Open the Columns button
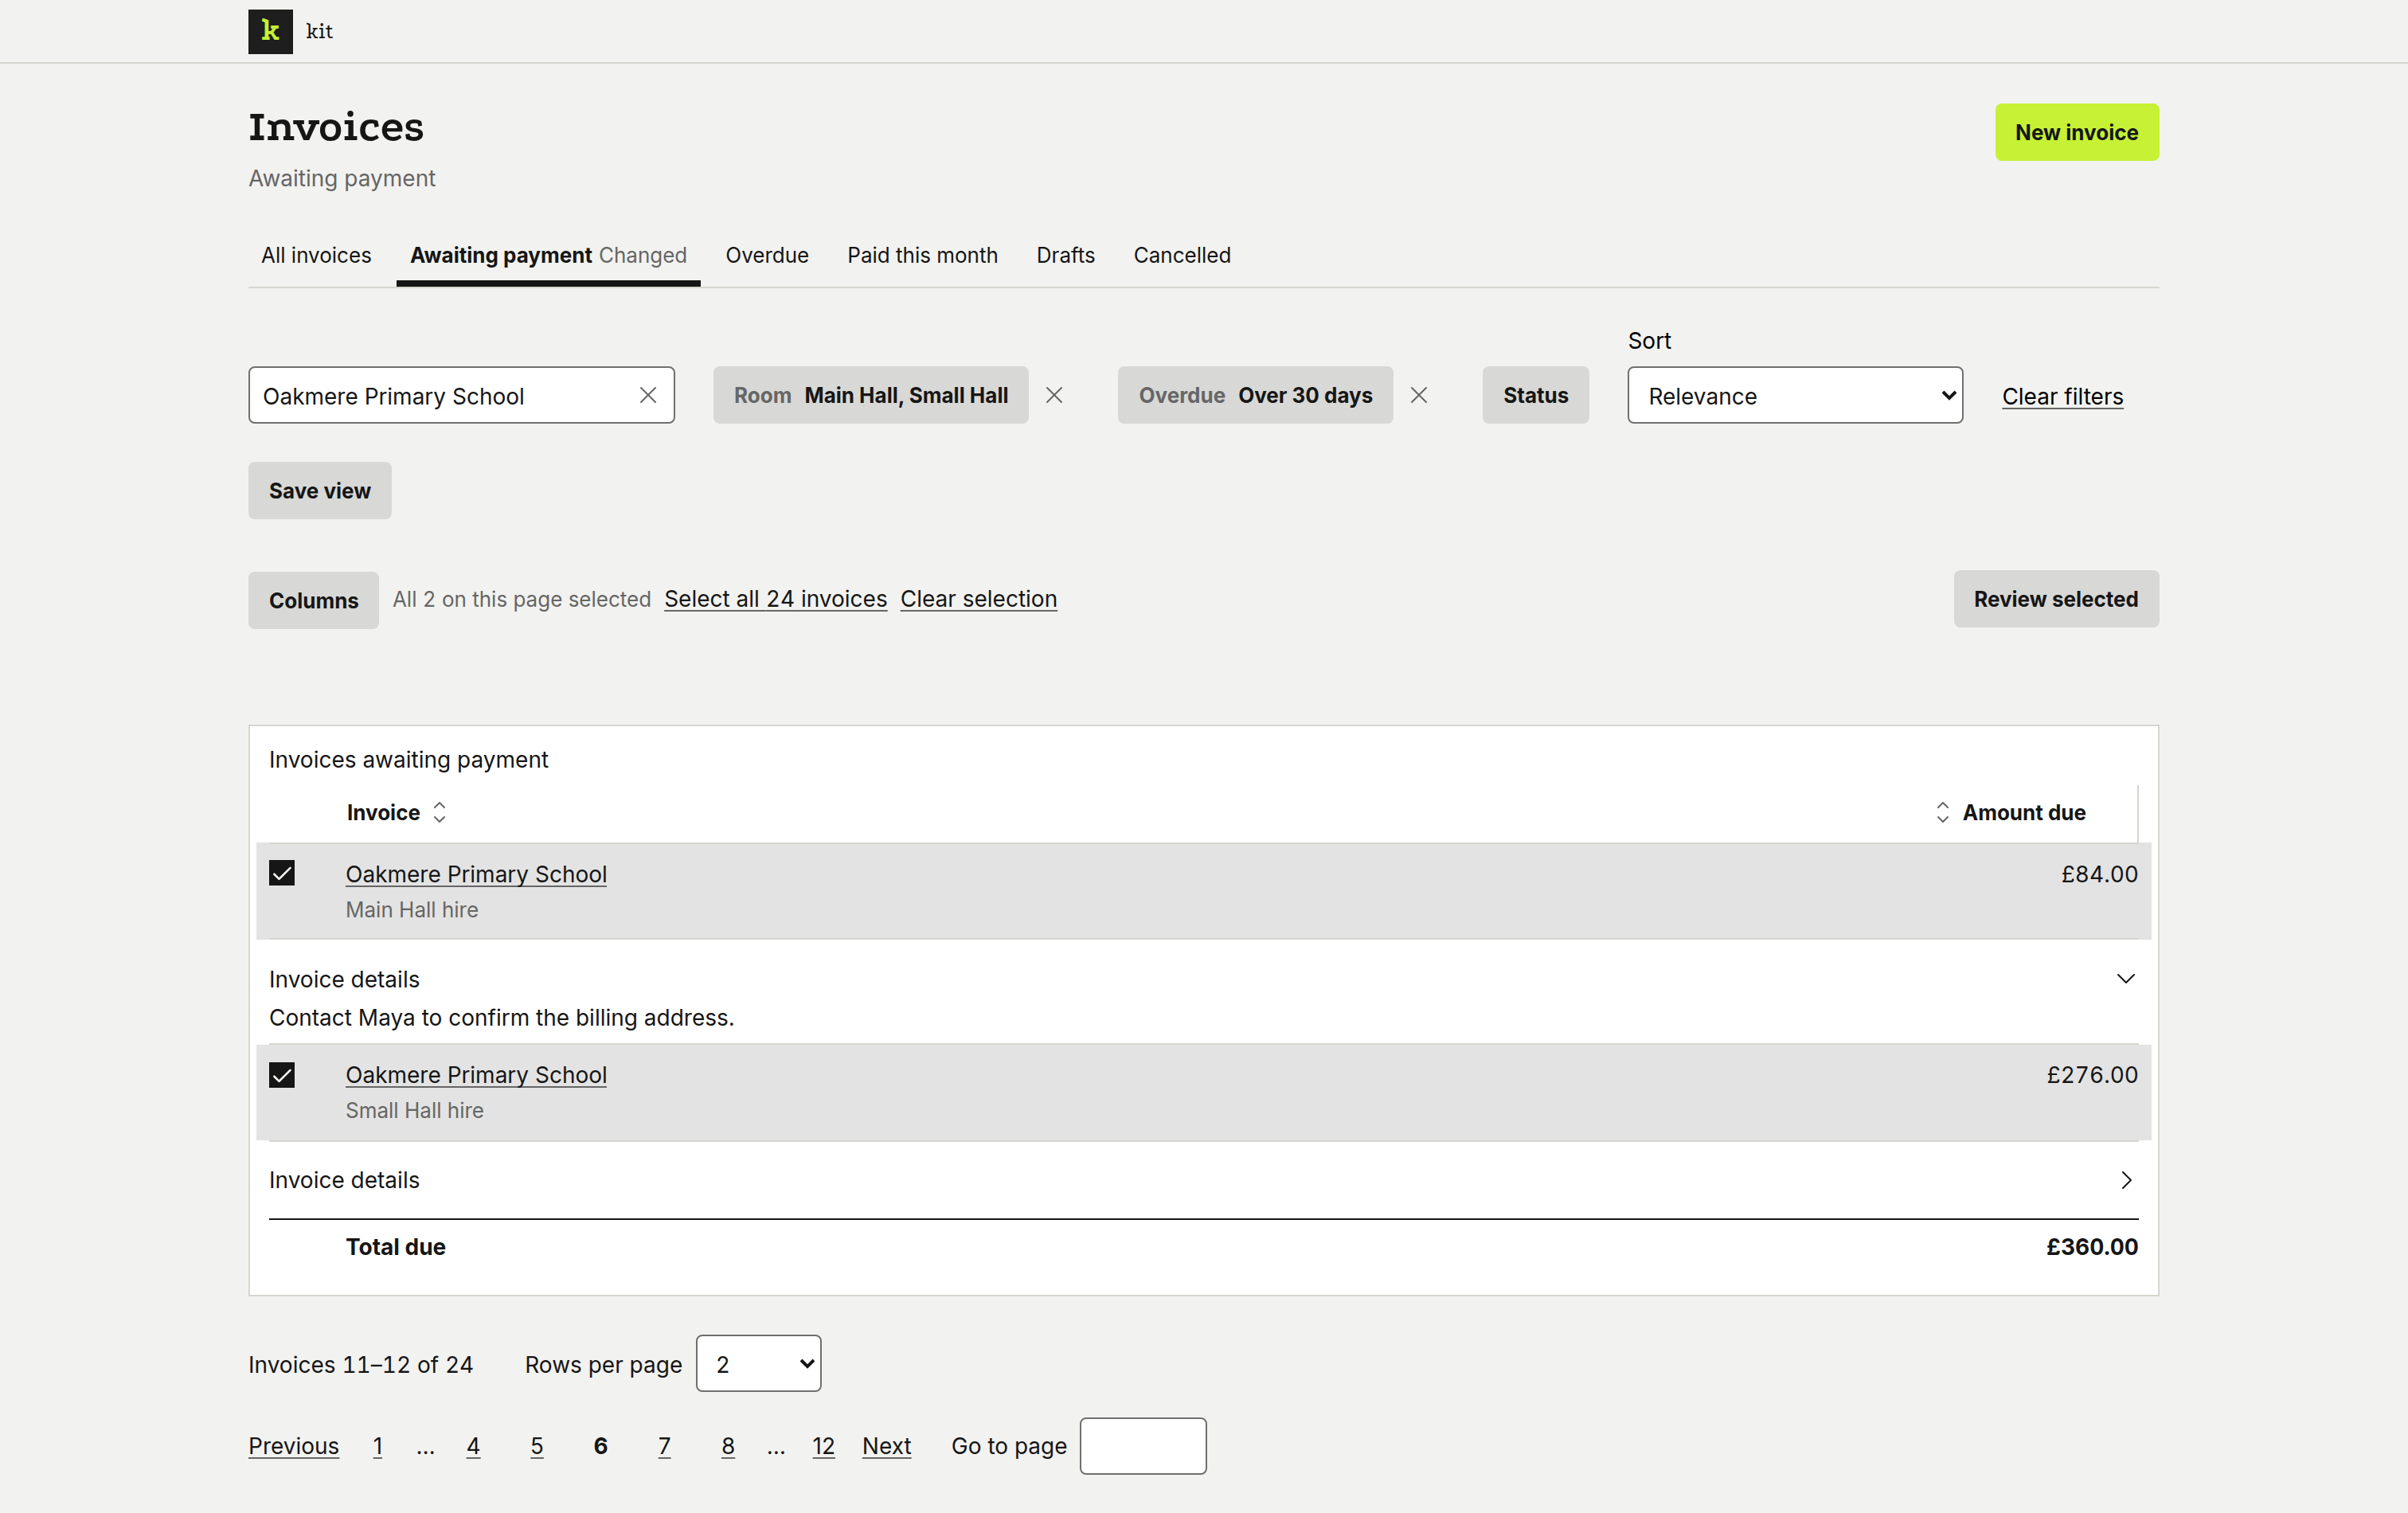The image size is (2408, 1513). 313,600
